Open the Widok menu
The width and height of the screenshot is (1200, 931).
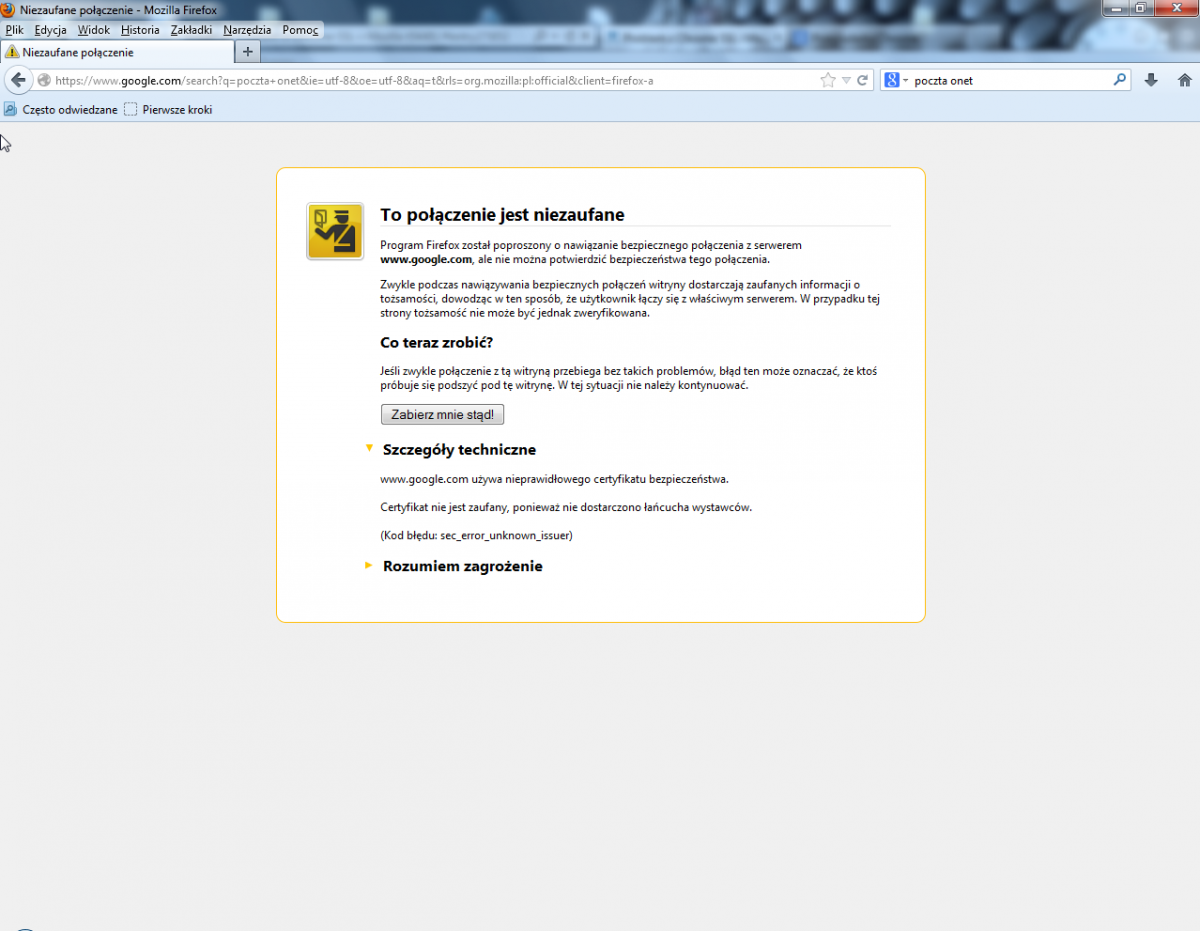[94, 30]
